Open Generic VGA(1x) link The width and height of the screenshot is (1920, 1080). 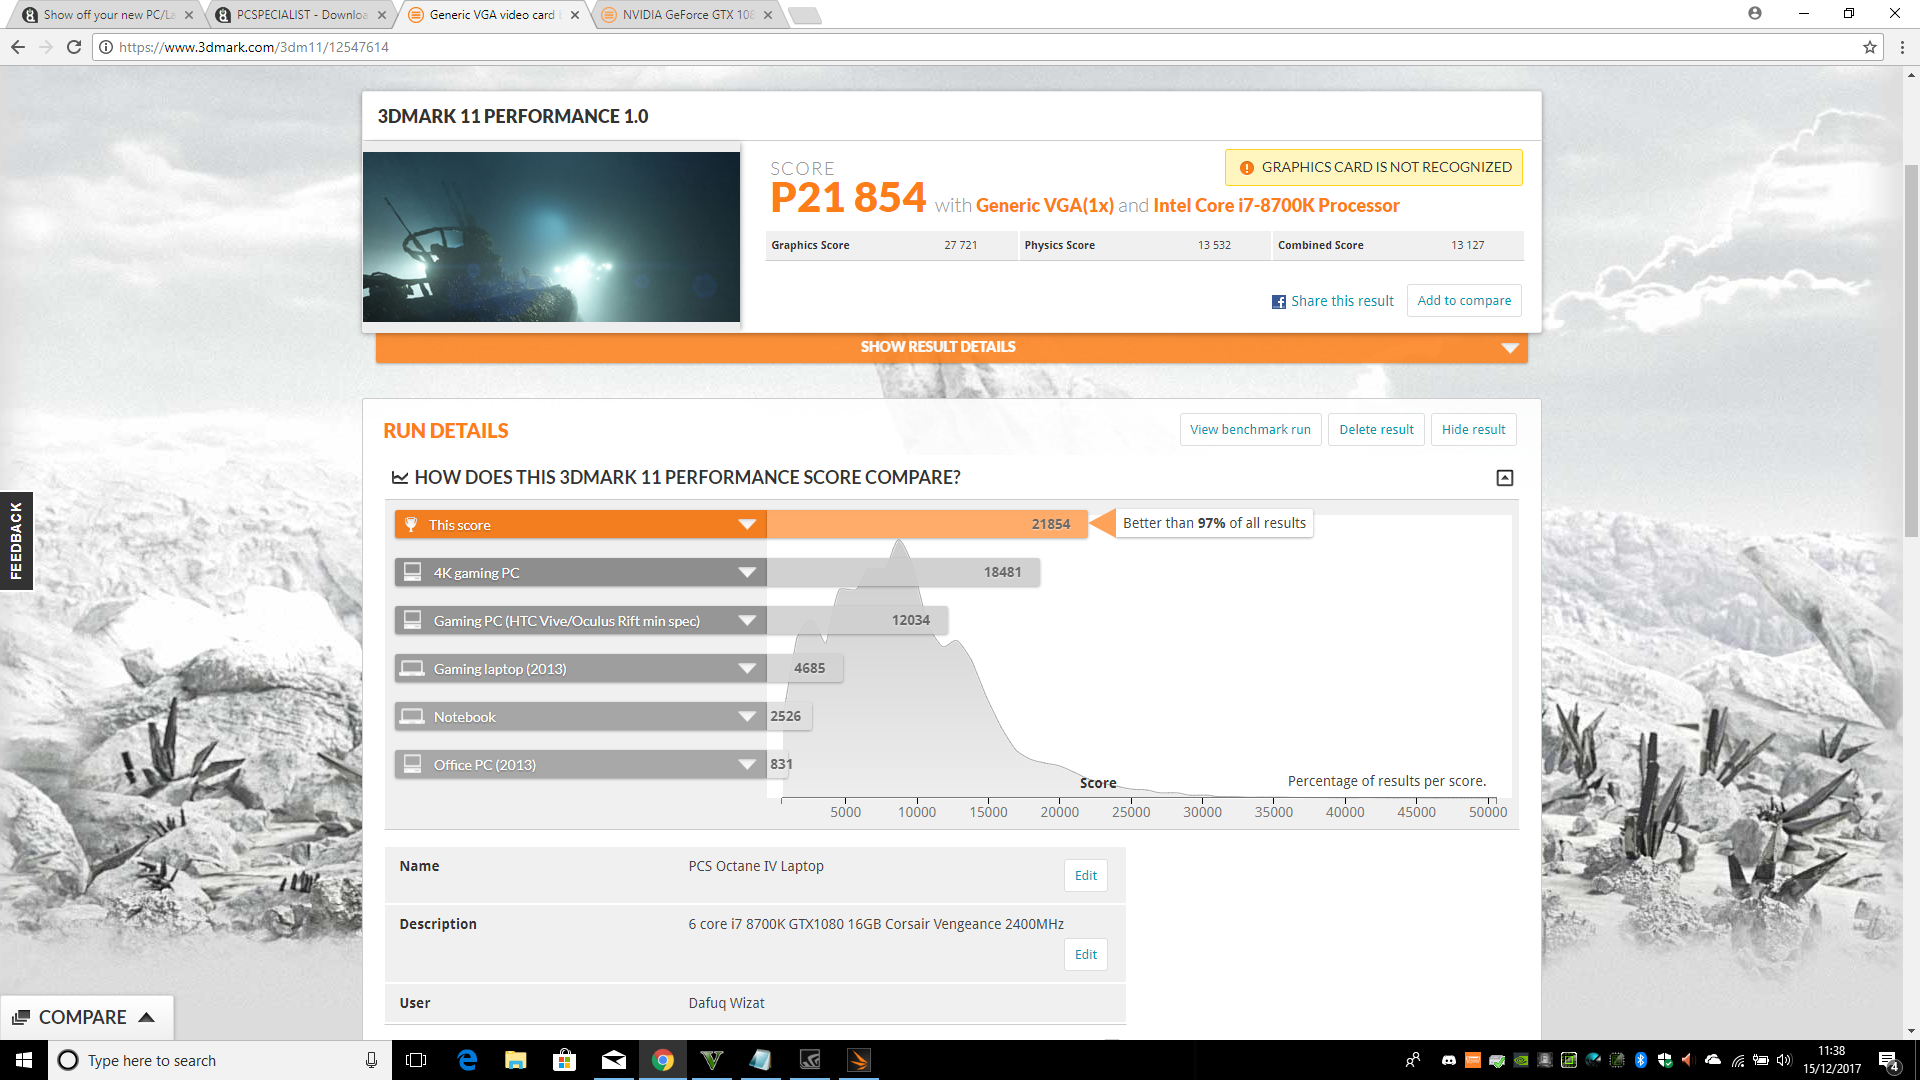coord(1044,205)
